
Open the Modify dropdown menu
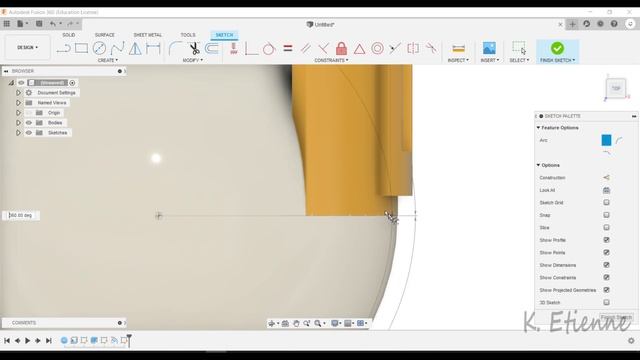[193, 60]
